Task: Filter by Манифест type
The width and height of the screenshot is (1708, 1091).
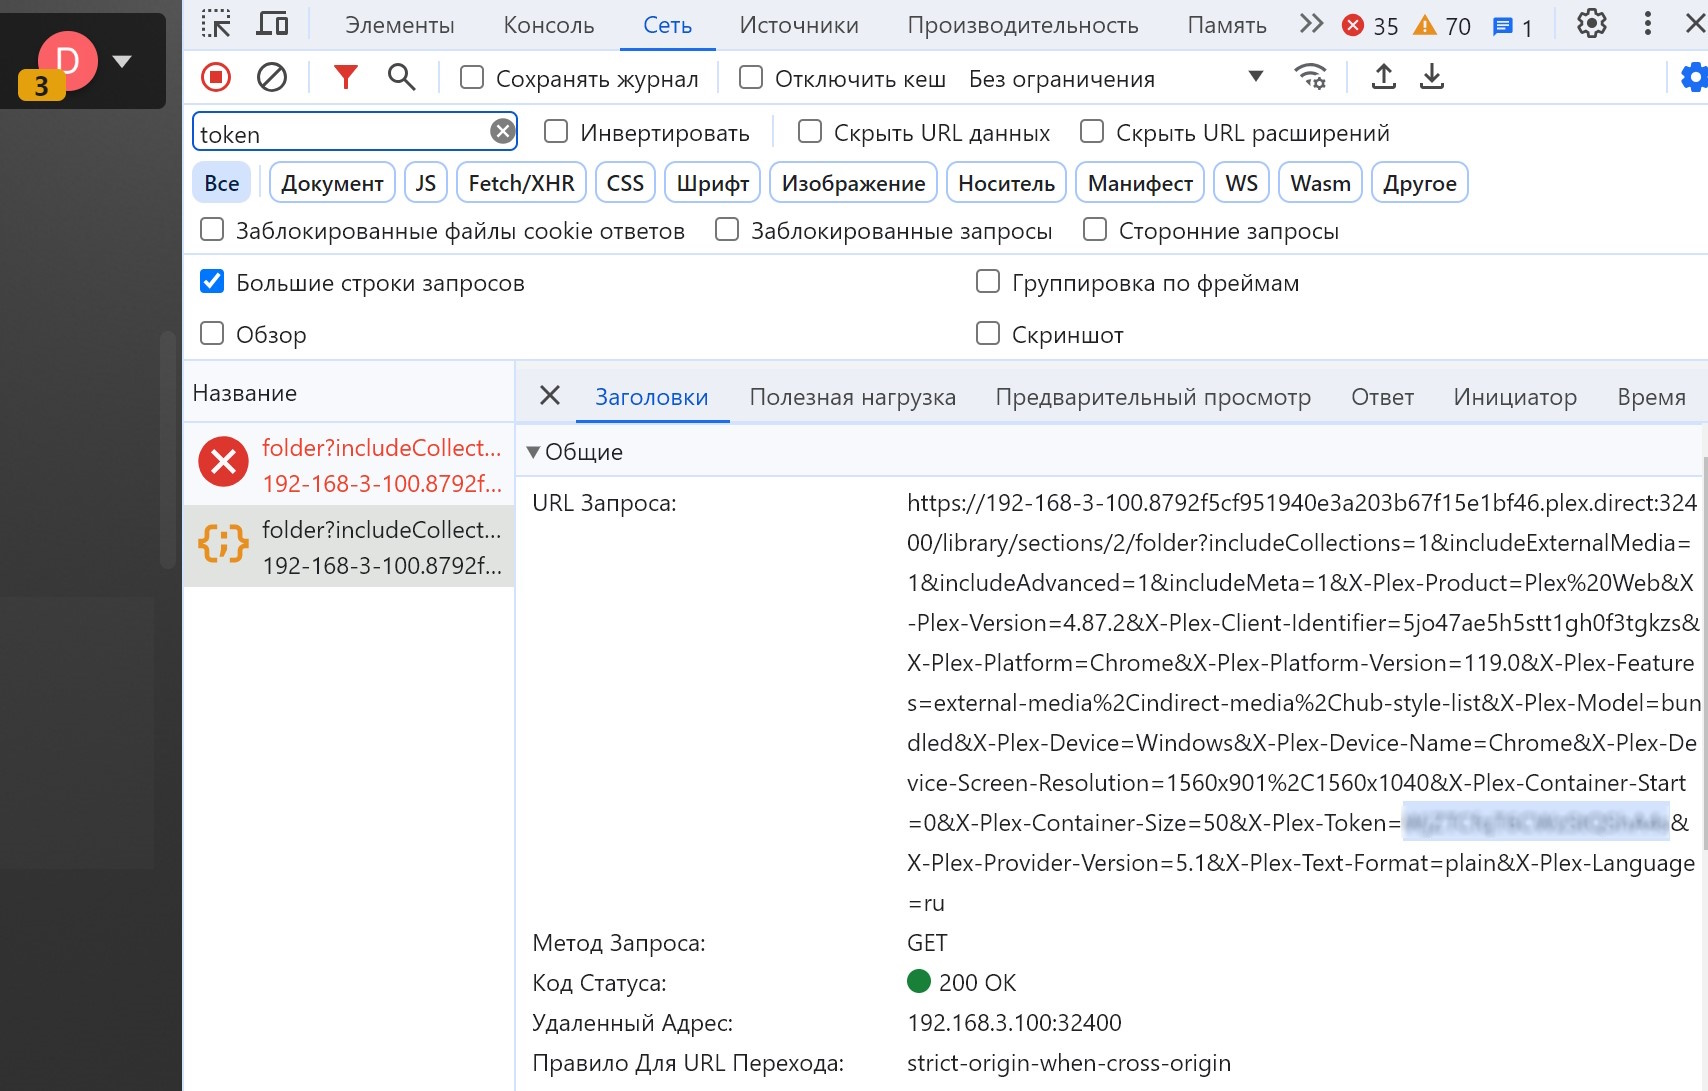Action: coord(1140,183)
